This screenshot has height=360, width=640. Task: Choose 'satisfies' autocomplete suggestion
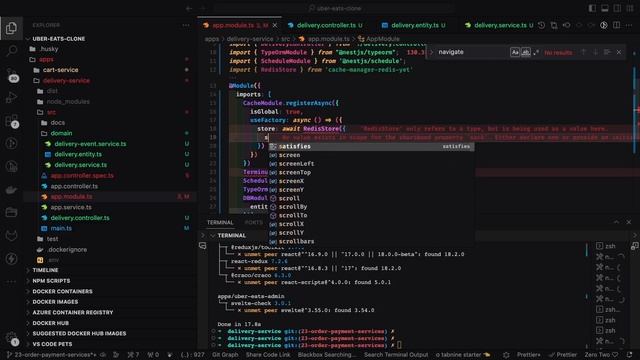point(371,147)
